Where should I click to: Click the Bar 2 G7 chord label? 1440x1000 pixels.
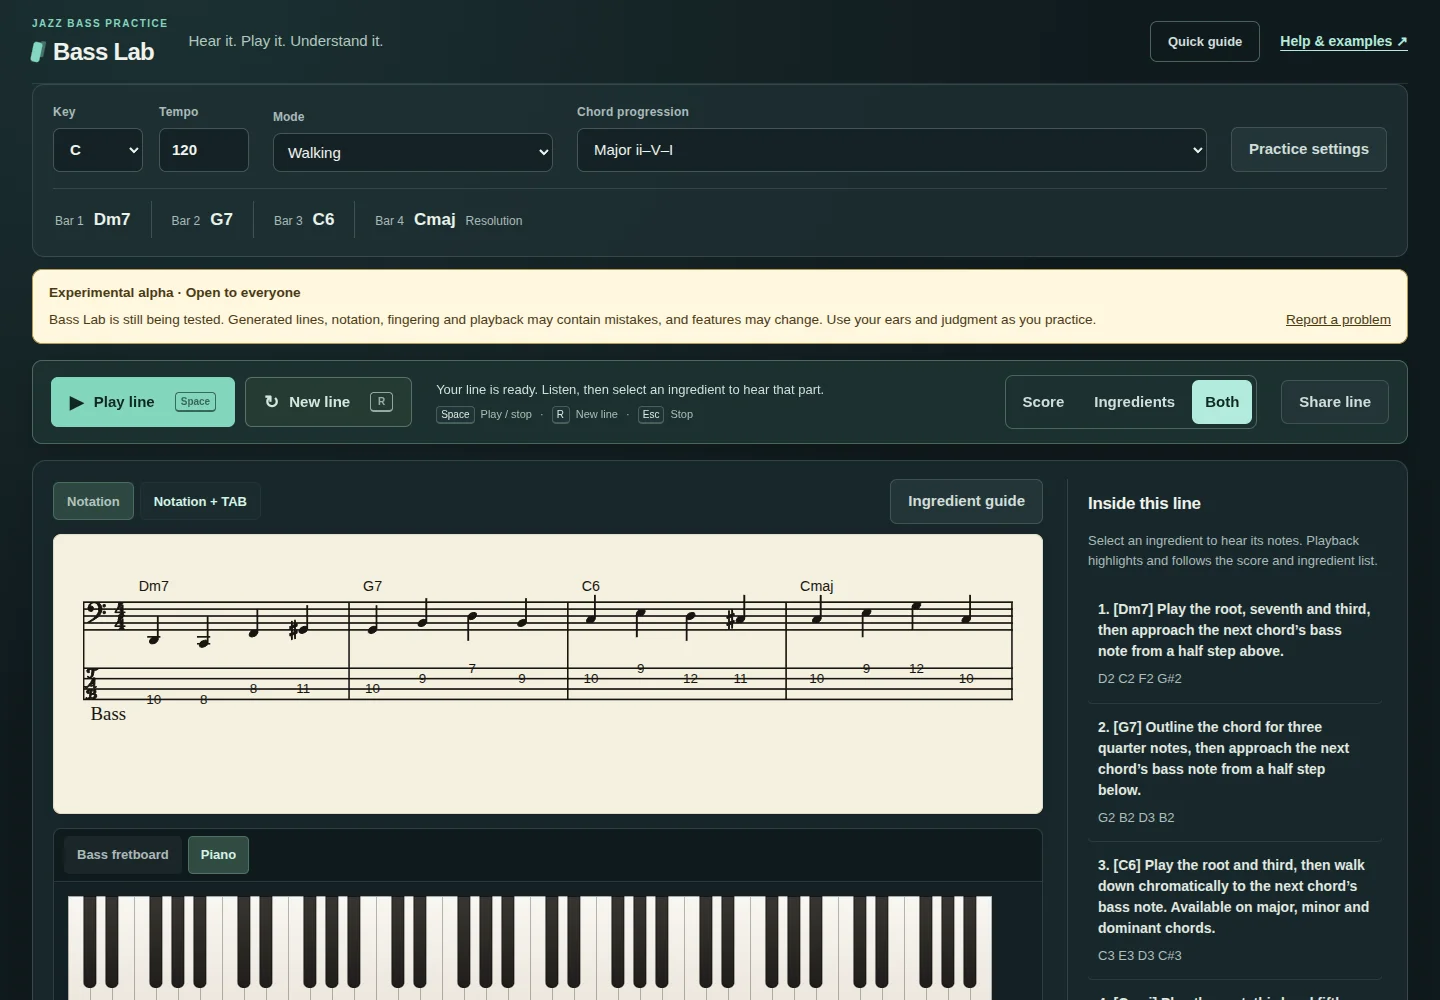202,220
